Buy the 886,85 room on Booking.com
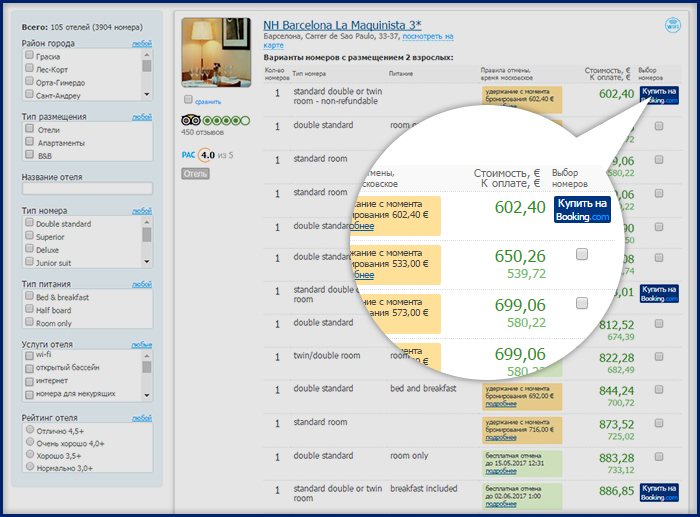 click(x=659, y=492)
